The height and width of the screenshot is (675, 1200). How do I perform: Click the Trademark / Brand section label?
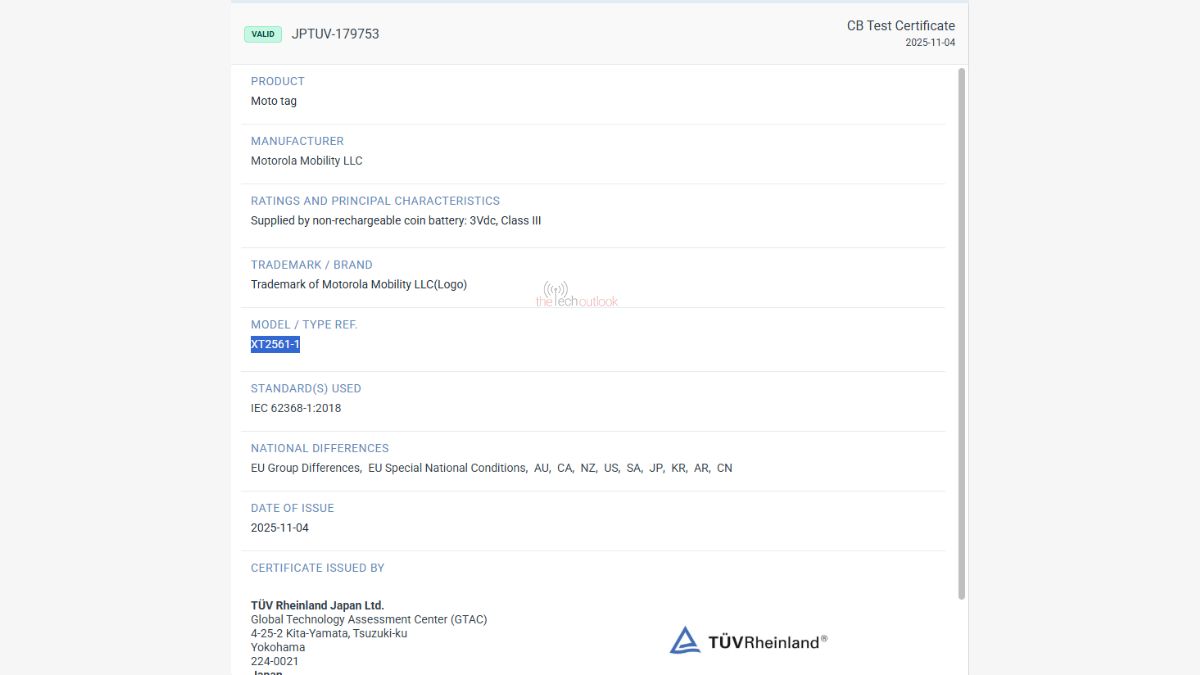click(311, 265)
